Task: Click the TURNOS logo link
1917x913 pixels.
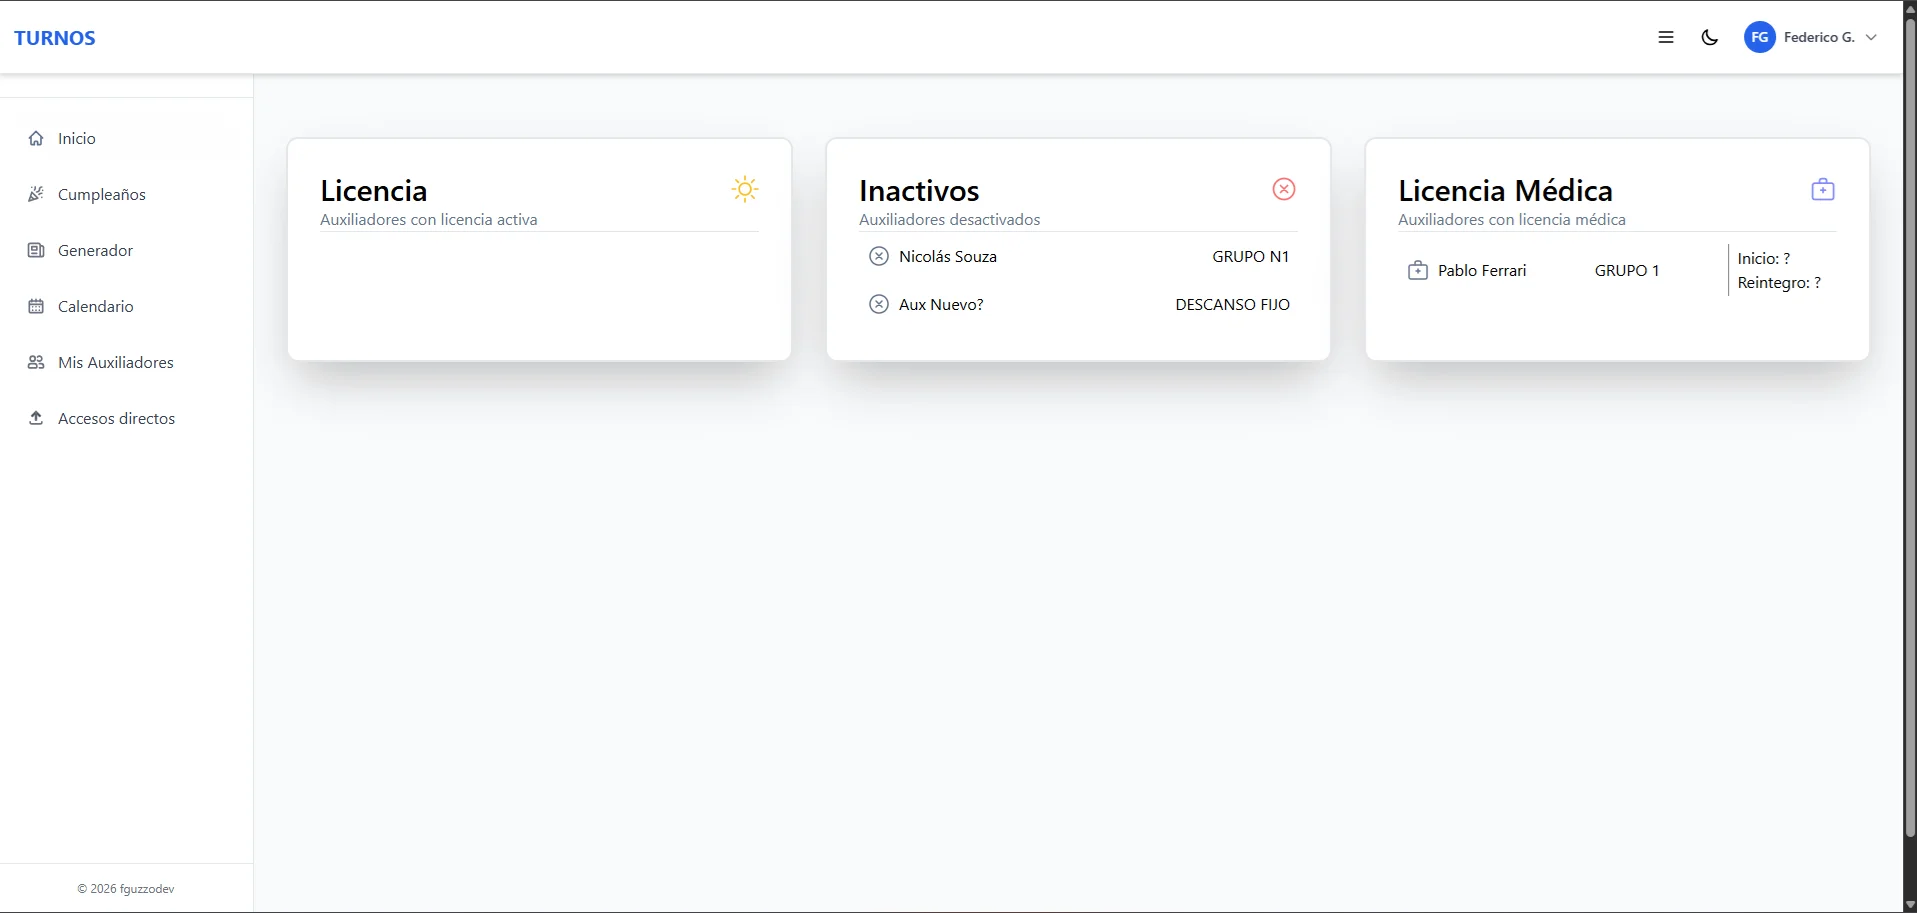Action: click(x=55, y=38)
